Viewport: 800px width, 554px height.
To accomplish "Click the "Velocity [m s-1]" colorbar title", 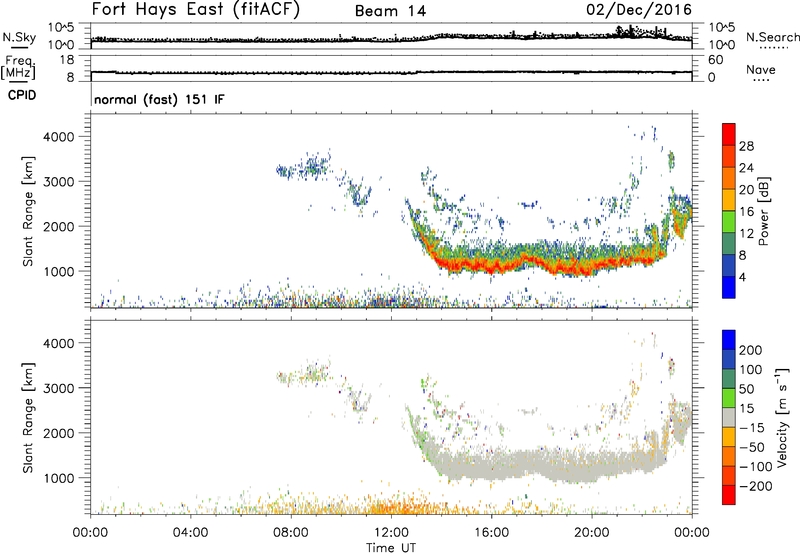I will tap(783, 417).
